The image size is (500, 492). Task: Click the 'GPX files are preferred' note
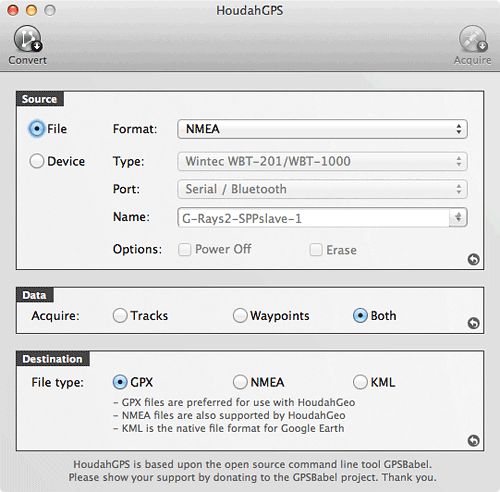click(x=234, y=402)
